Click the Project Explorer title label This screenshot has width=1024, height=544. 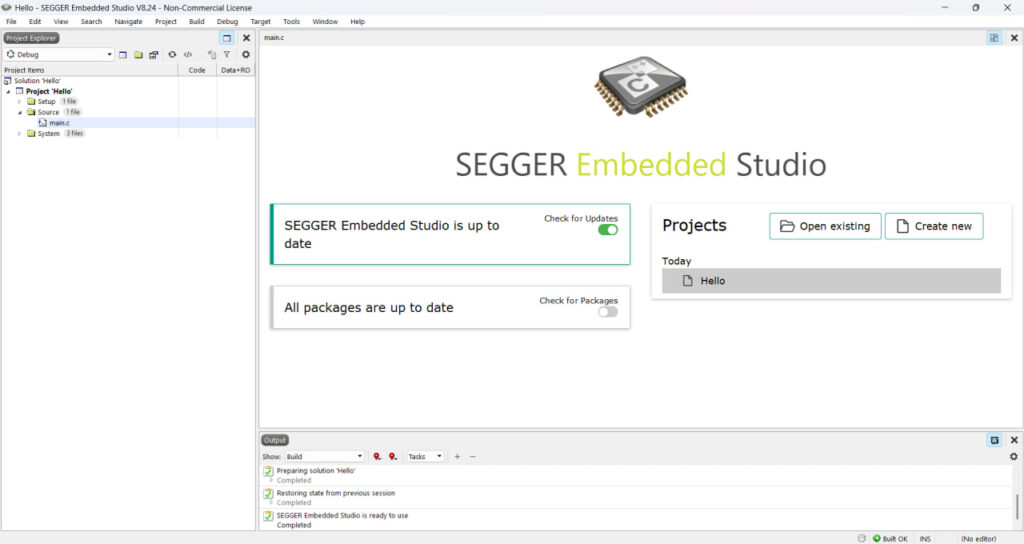(x=31, y=38)
